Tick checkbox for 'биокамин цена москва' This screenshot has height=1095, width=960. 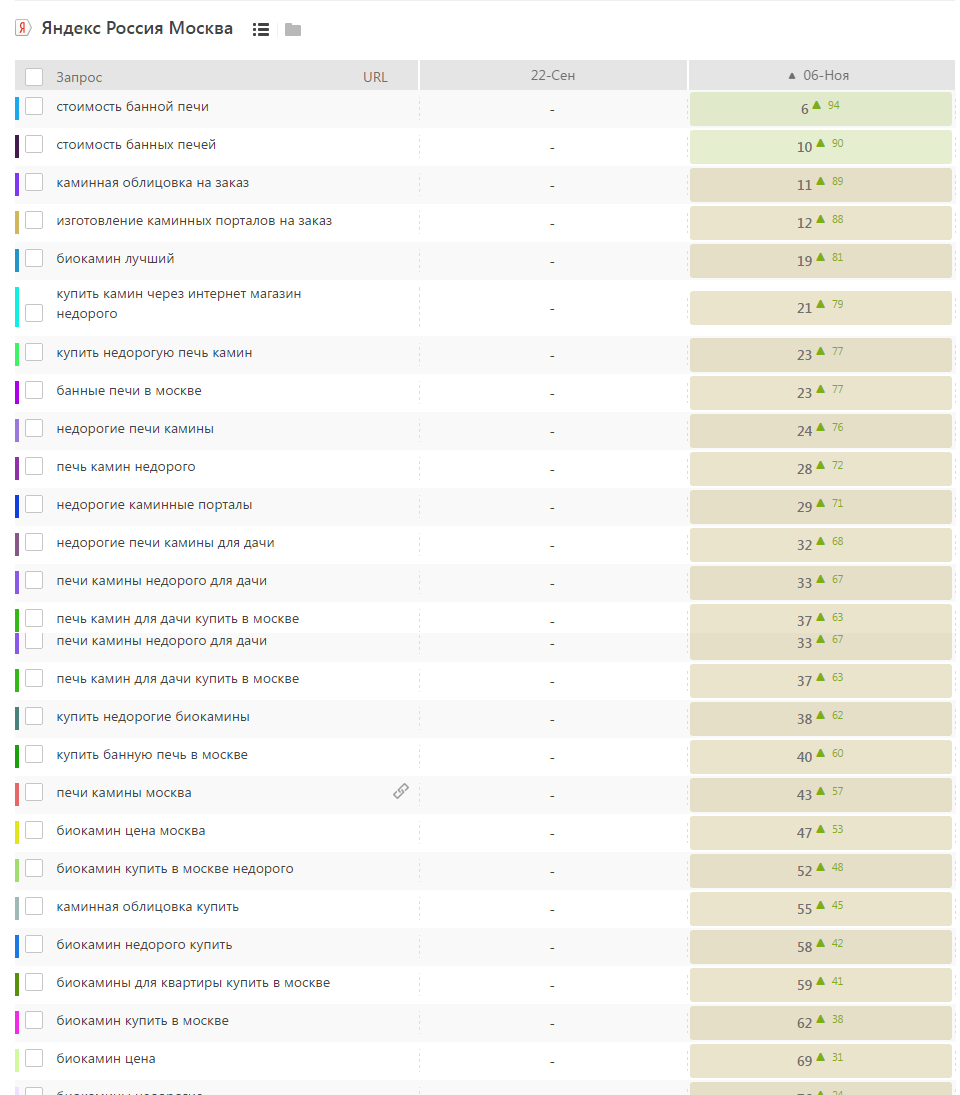(x=34, y=830)
